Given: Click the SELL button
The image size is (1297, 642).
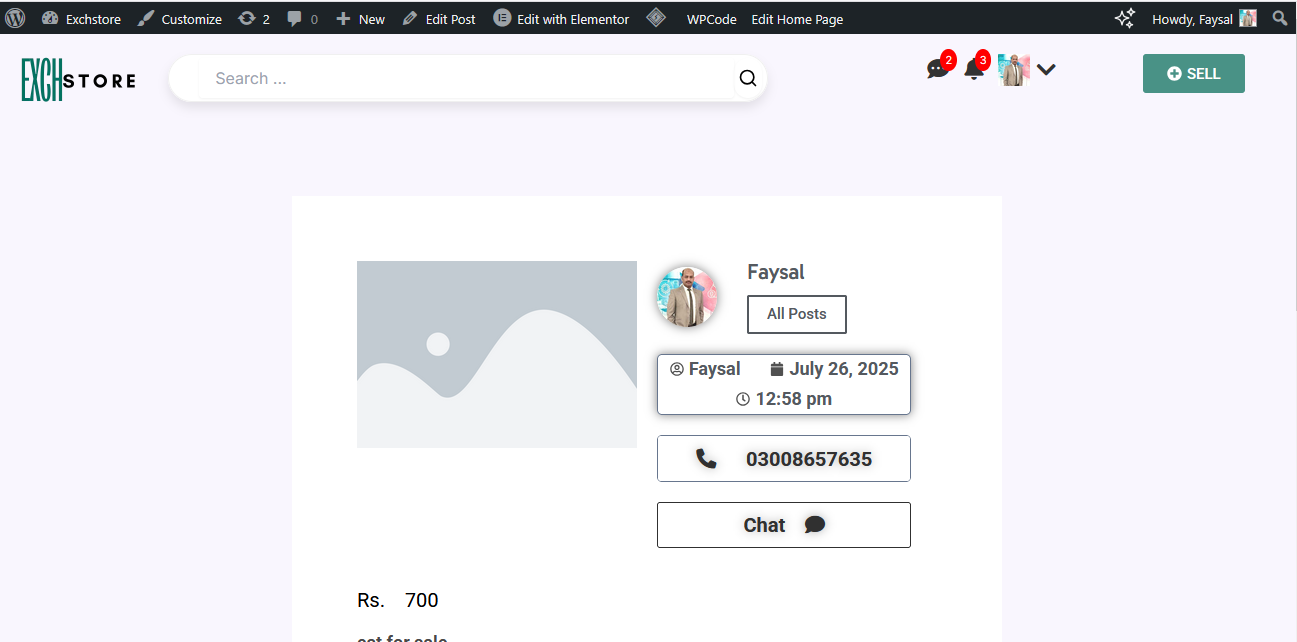Looking at the screenshot, I should [x=1193, y=73].
